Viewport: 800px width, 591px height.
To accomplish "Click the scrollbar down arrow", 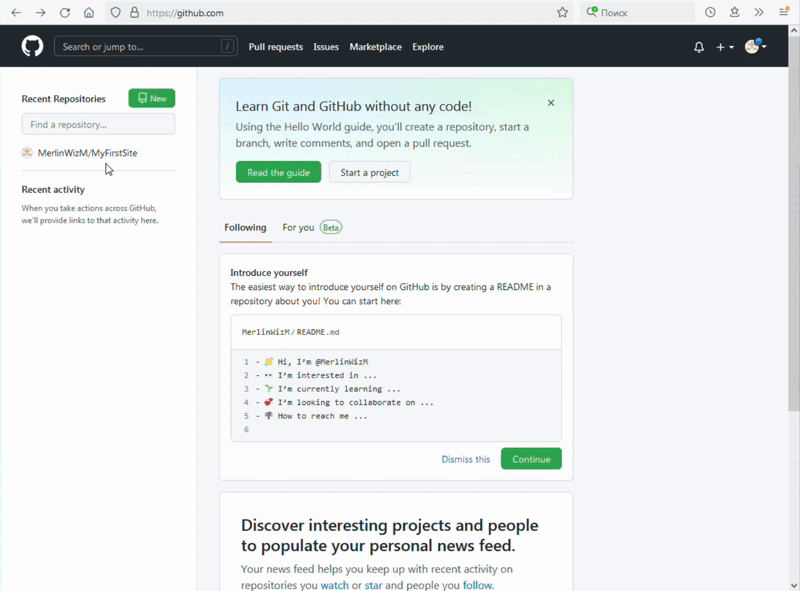I will click(x=794, y=585).
